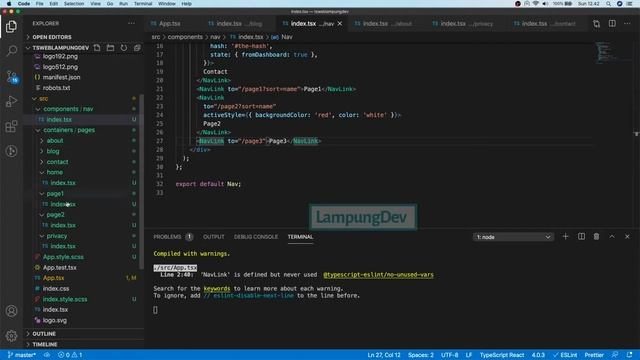This screenshot has height=360, width=640.
Task: Click TypeScript React language mode
Action: coord(502,355)
